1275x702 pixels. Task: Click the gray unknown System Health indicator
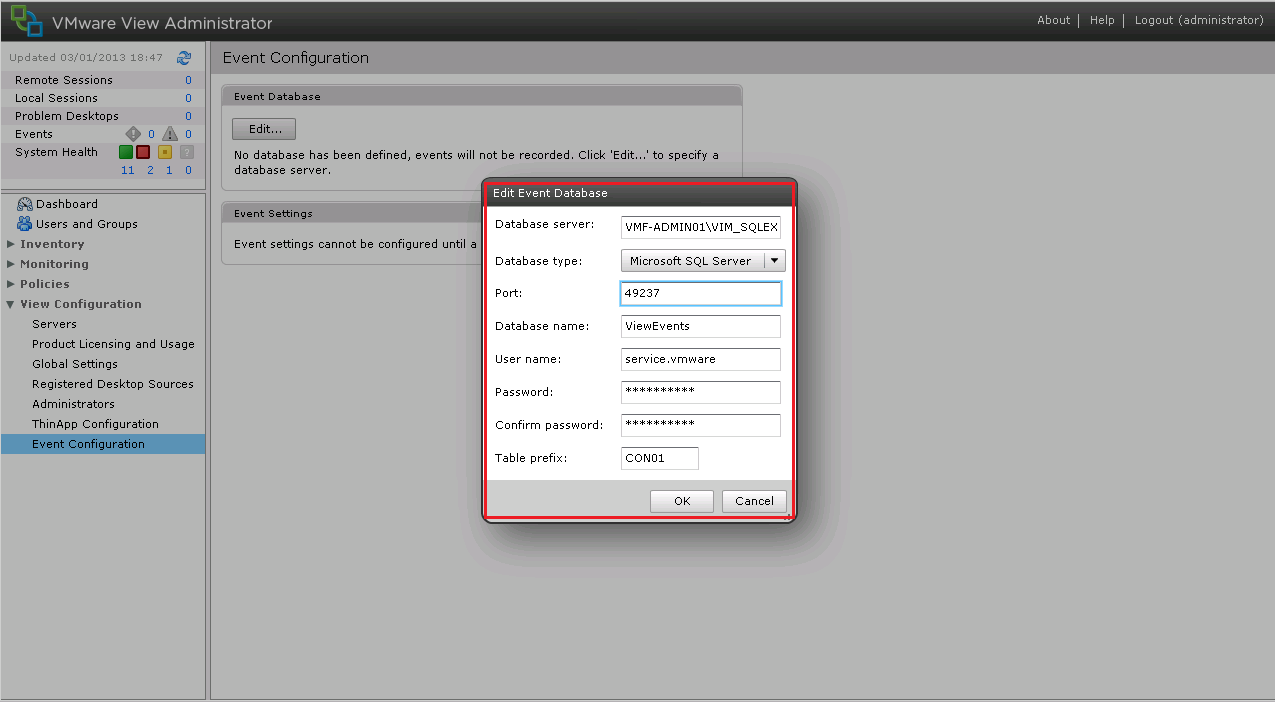[x=186, y=152]
